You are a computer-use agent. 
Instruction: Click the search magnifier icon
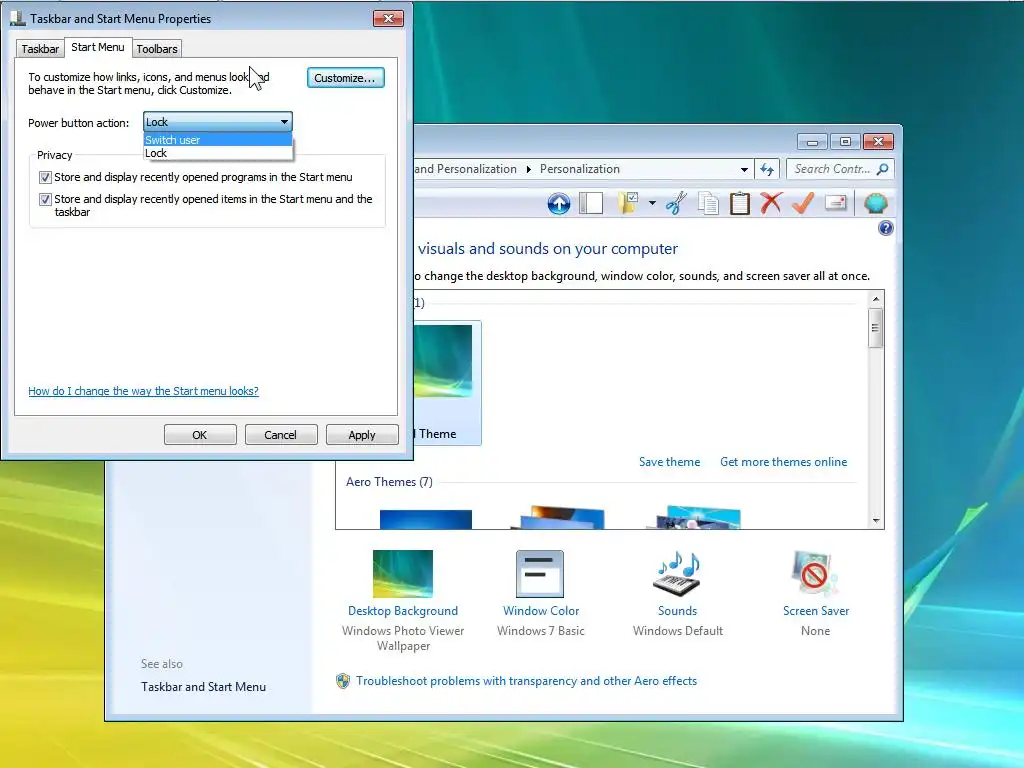click(x=882, y=169)
